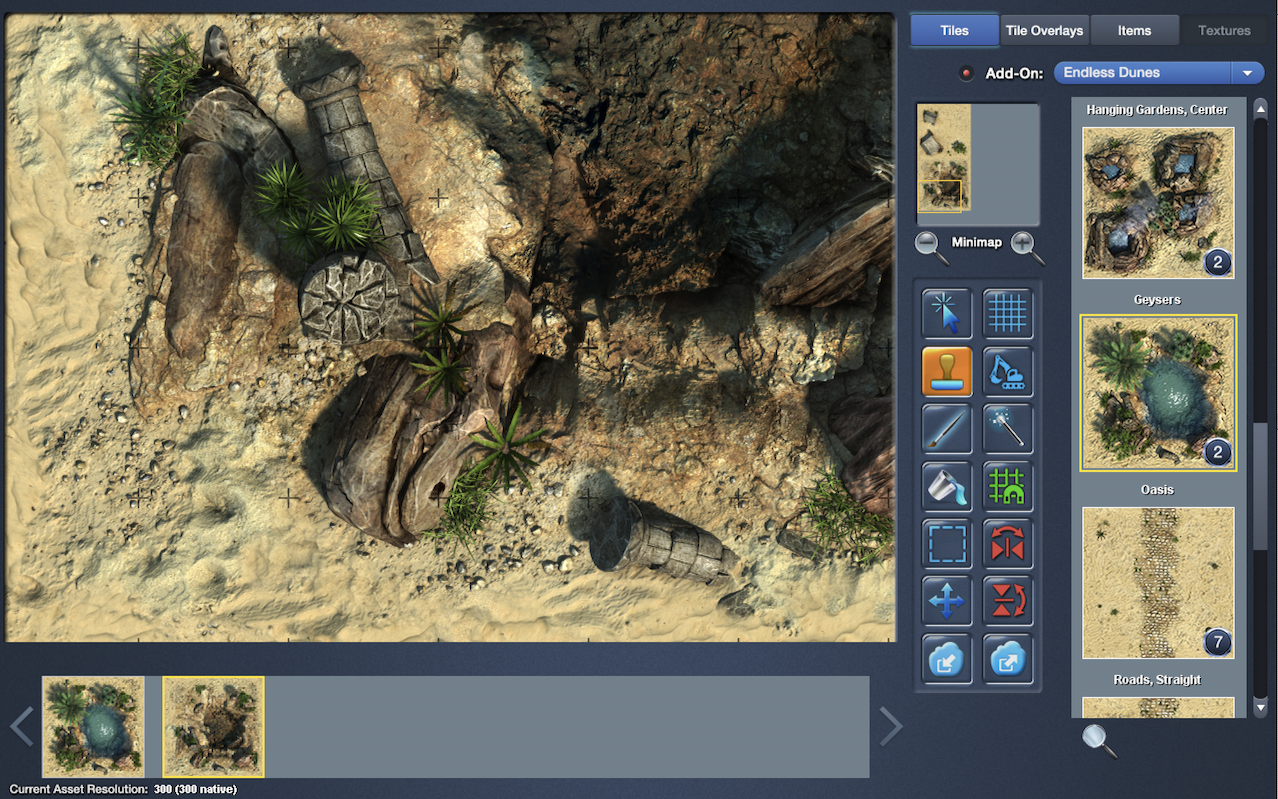Zoom in the minimap
The image size is (1278, 799).
(x=1027, y=247)
